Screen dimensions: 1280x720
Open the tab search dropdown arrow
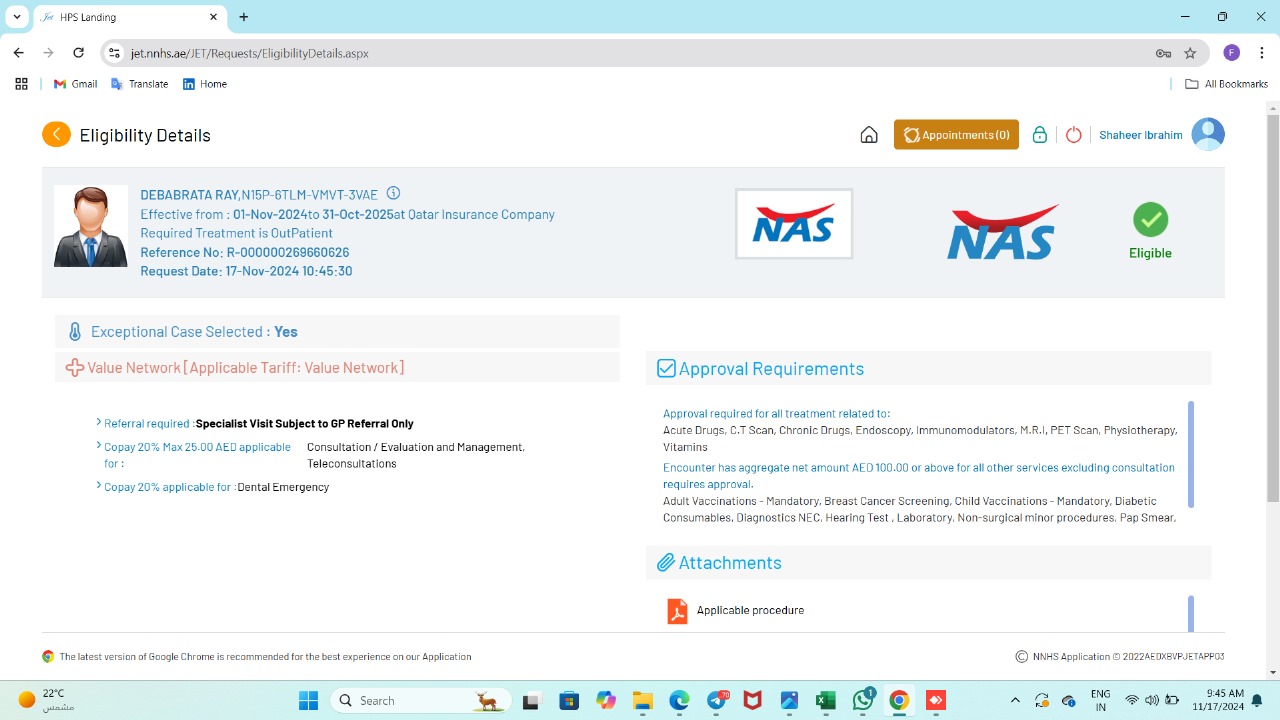(x=17, y=17)
